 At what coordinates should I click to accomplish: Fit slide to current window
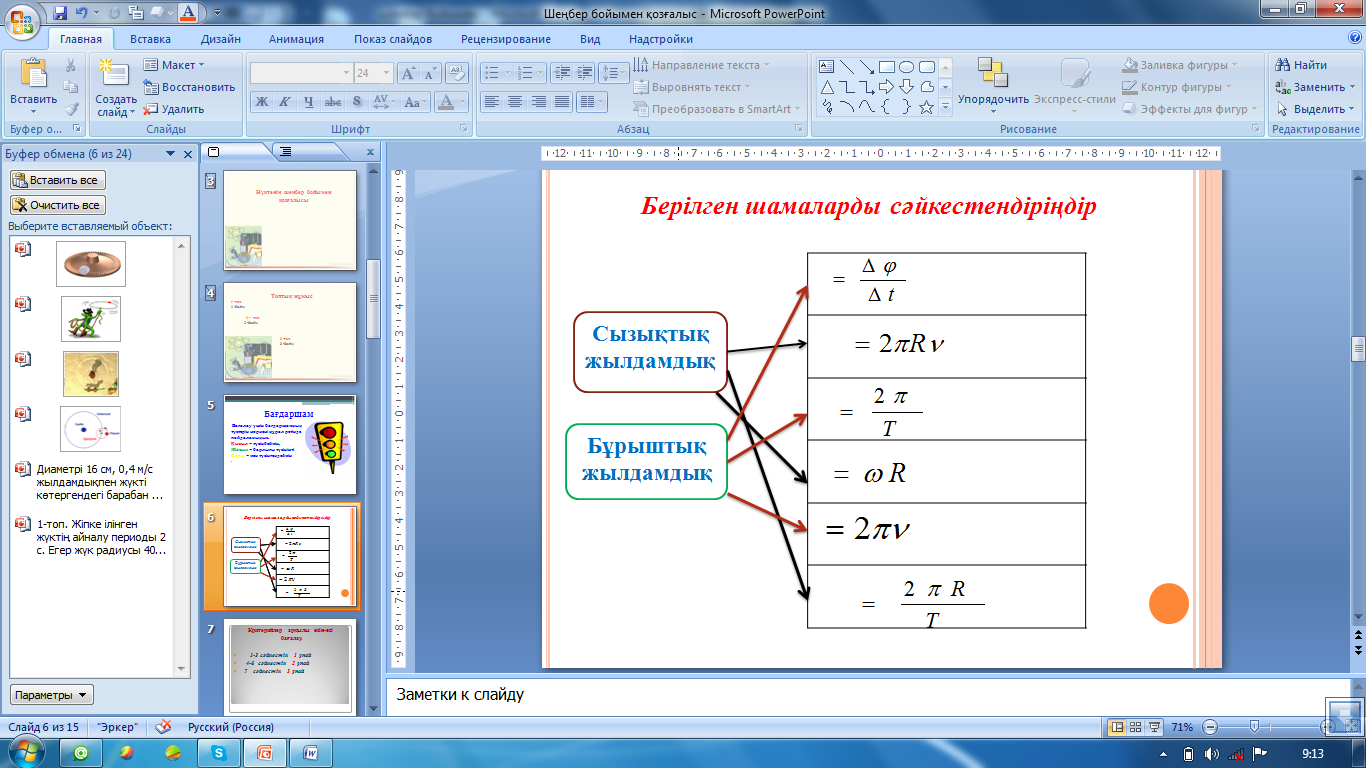(1353, 727)
